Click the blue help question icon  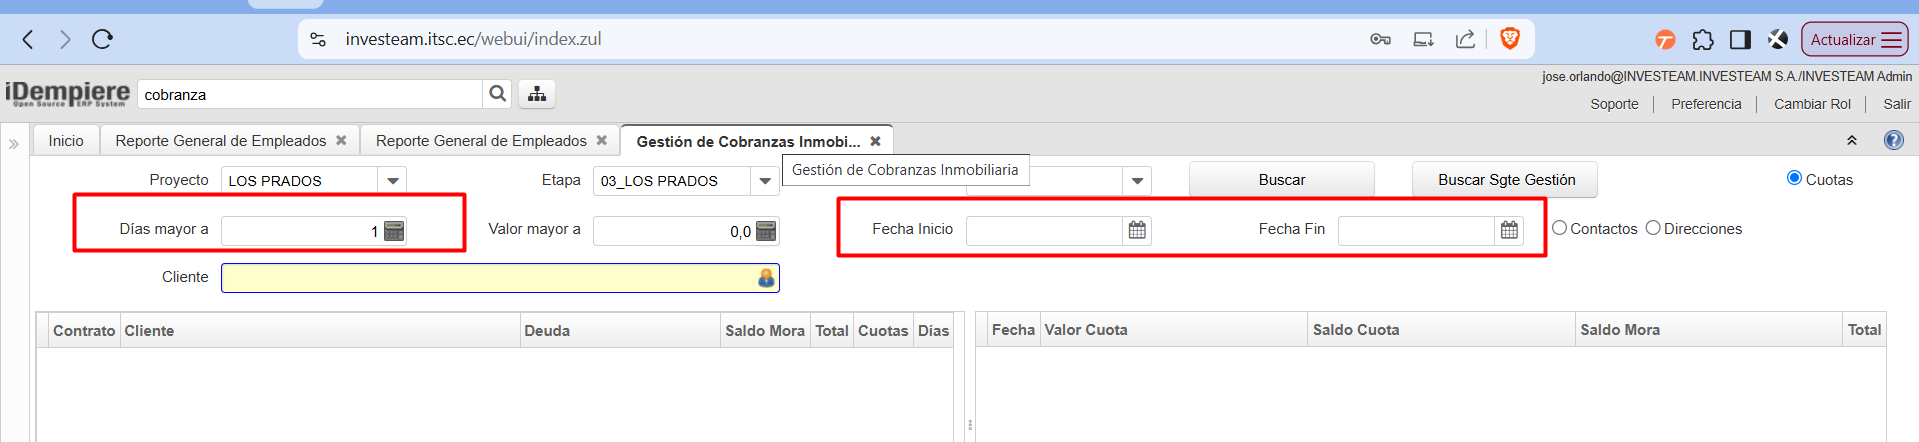(x=1893, y=140)
